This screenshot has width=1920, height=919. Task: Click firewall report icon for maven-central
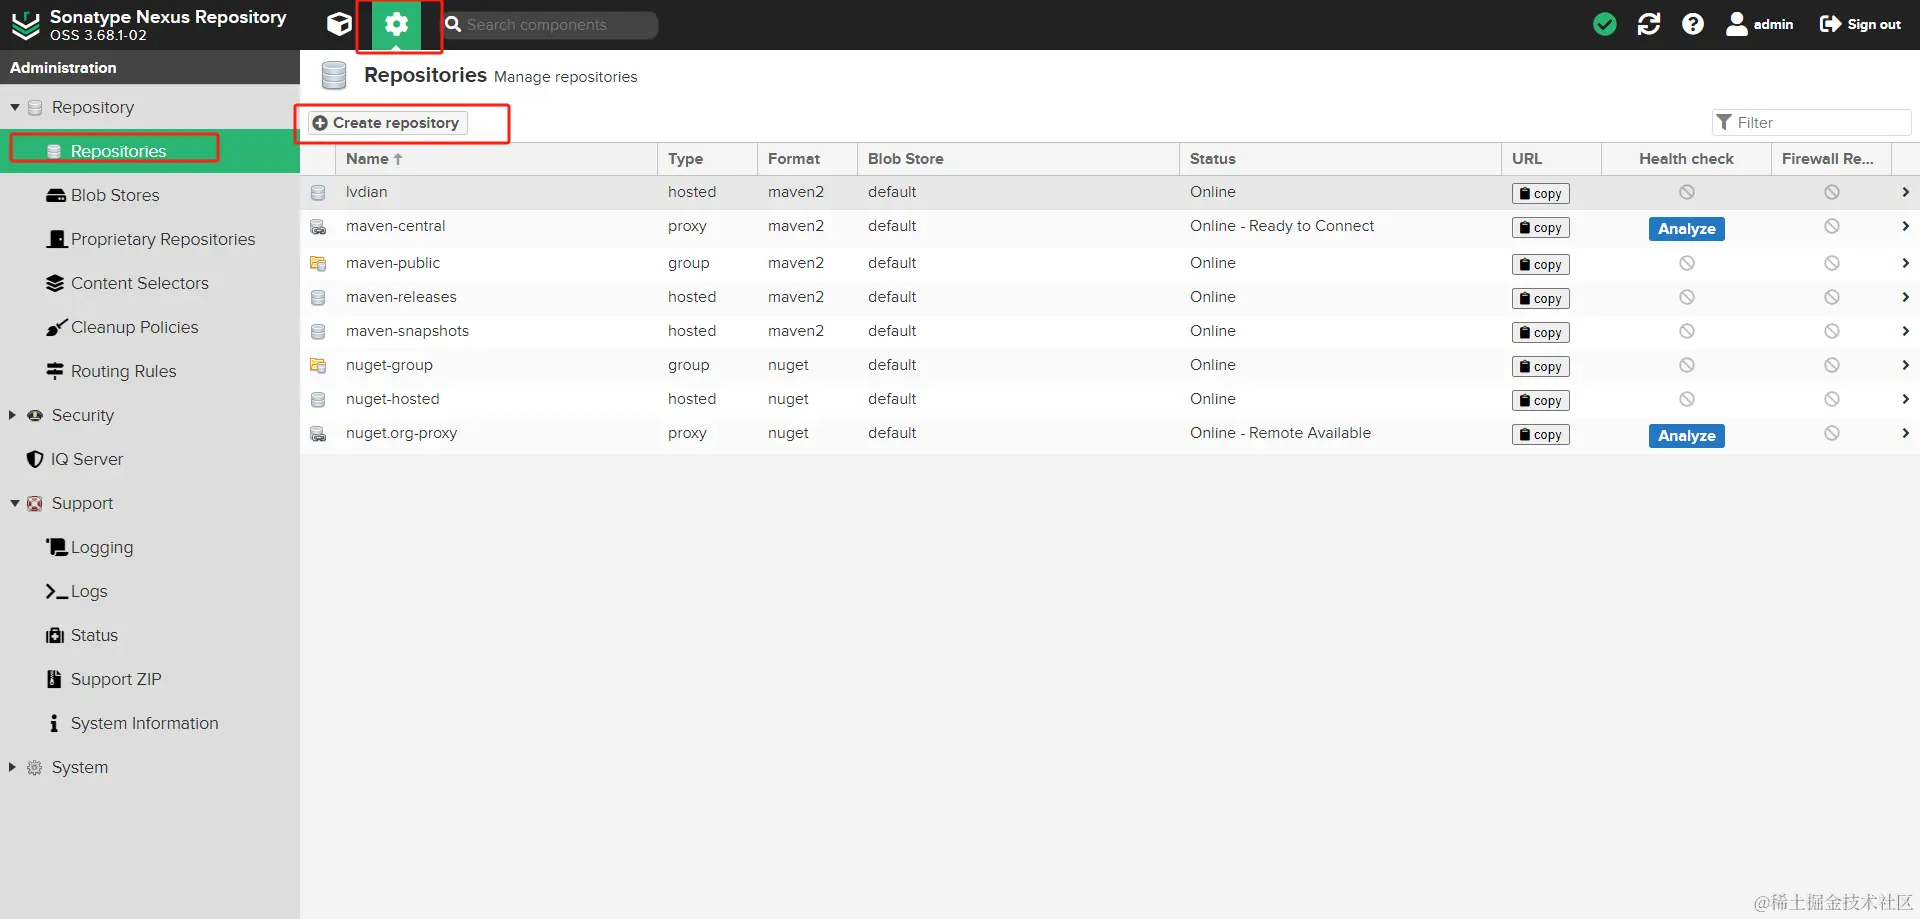(1831, 226)
